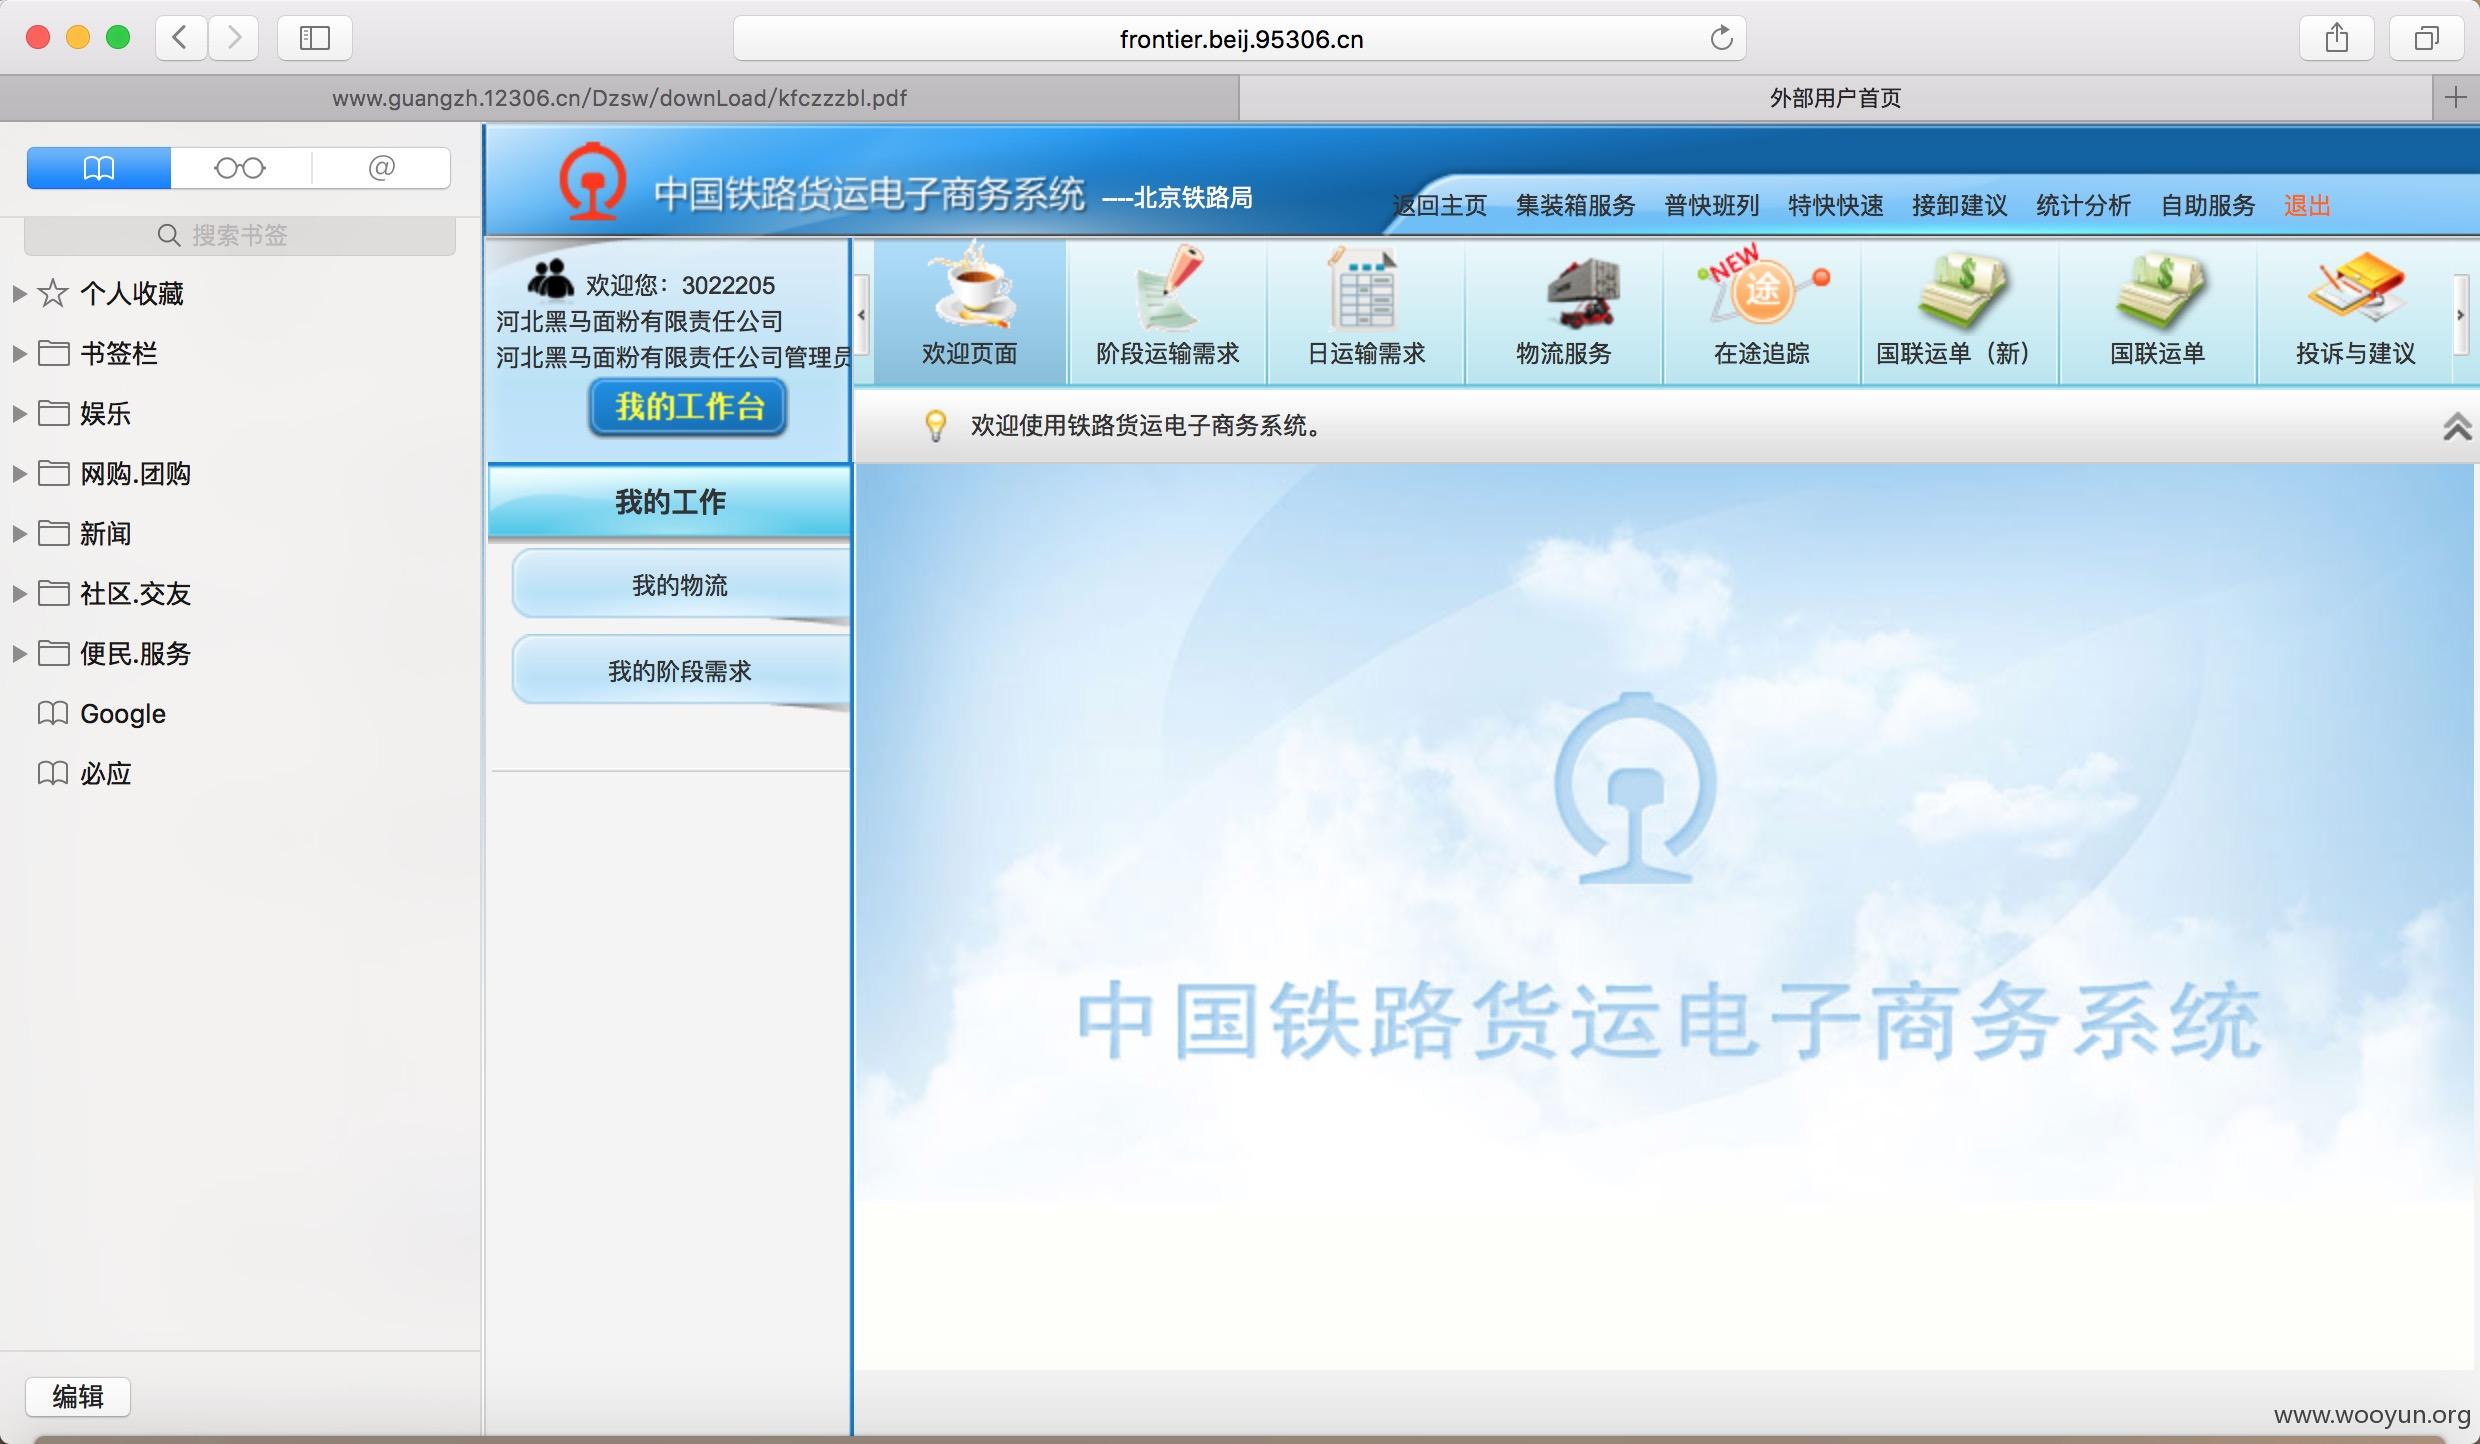Expand the 娱乐 folder

pyautogui.click(x=18, y=413)
